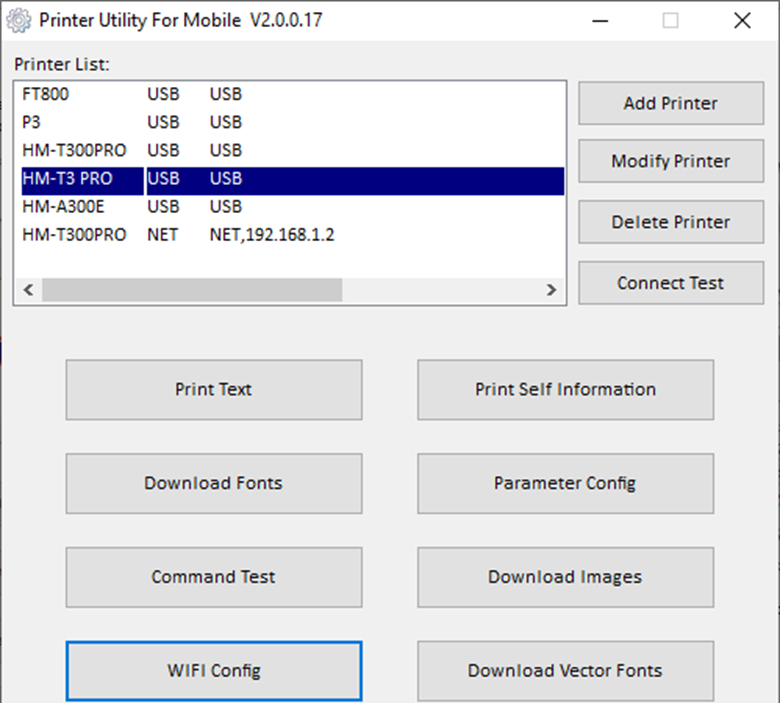Launch Command Test
Screen dimensions: 780x703
214,577
